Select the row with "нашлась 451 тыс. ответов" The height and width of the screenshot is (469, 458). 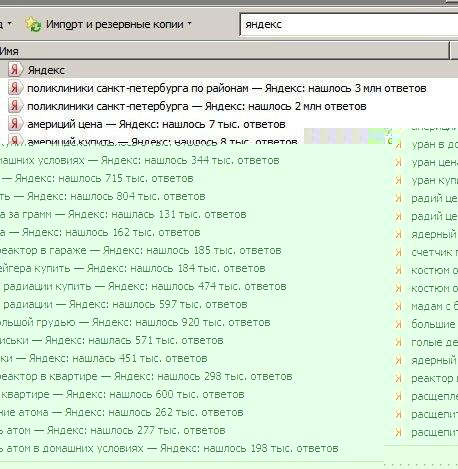(x=104, y=358)
